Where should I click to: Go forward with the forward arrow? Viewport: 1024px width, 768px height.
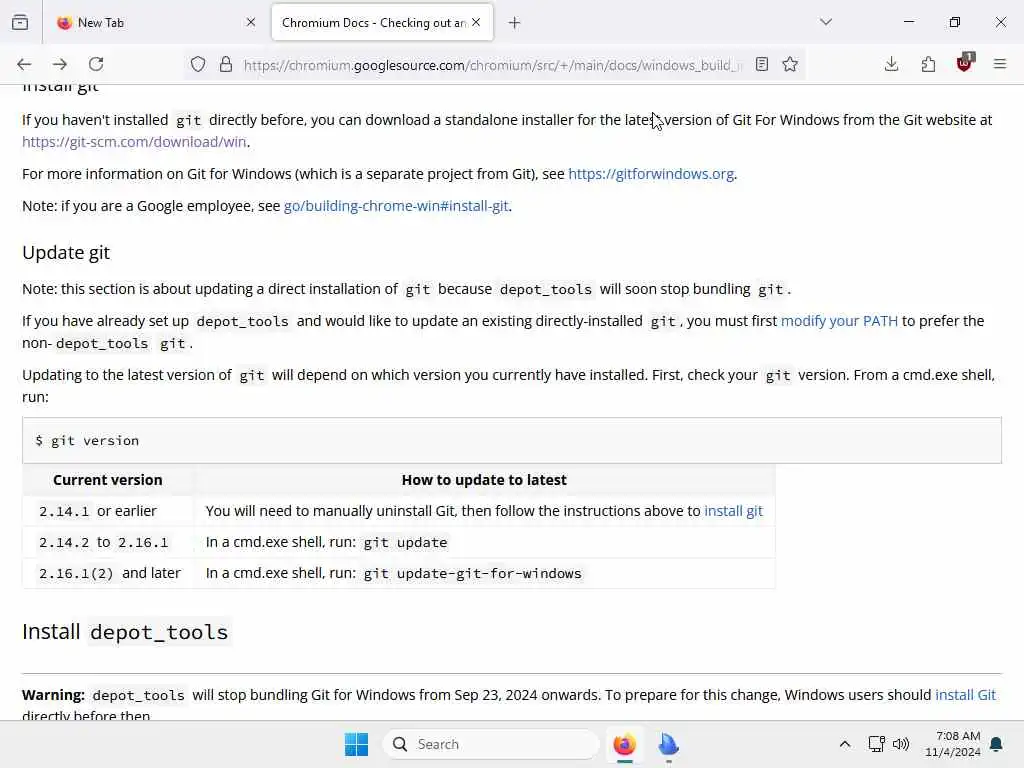[60, 64]
